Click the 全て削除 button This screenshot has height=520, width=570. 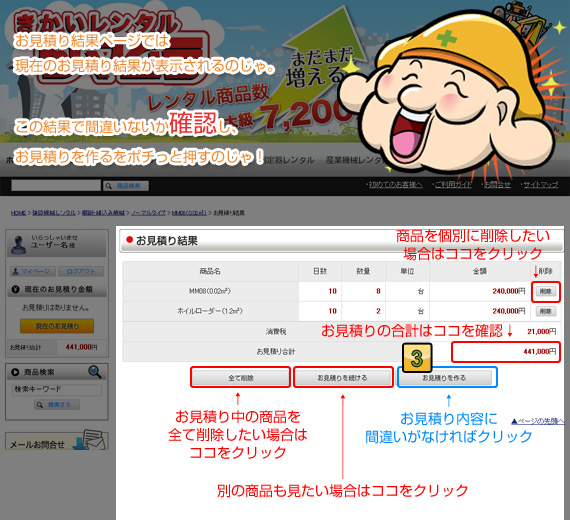tap(240, 378)
